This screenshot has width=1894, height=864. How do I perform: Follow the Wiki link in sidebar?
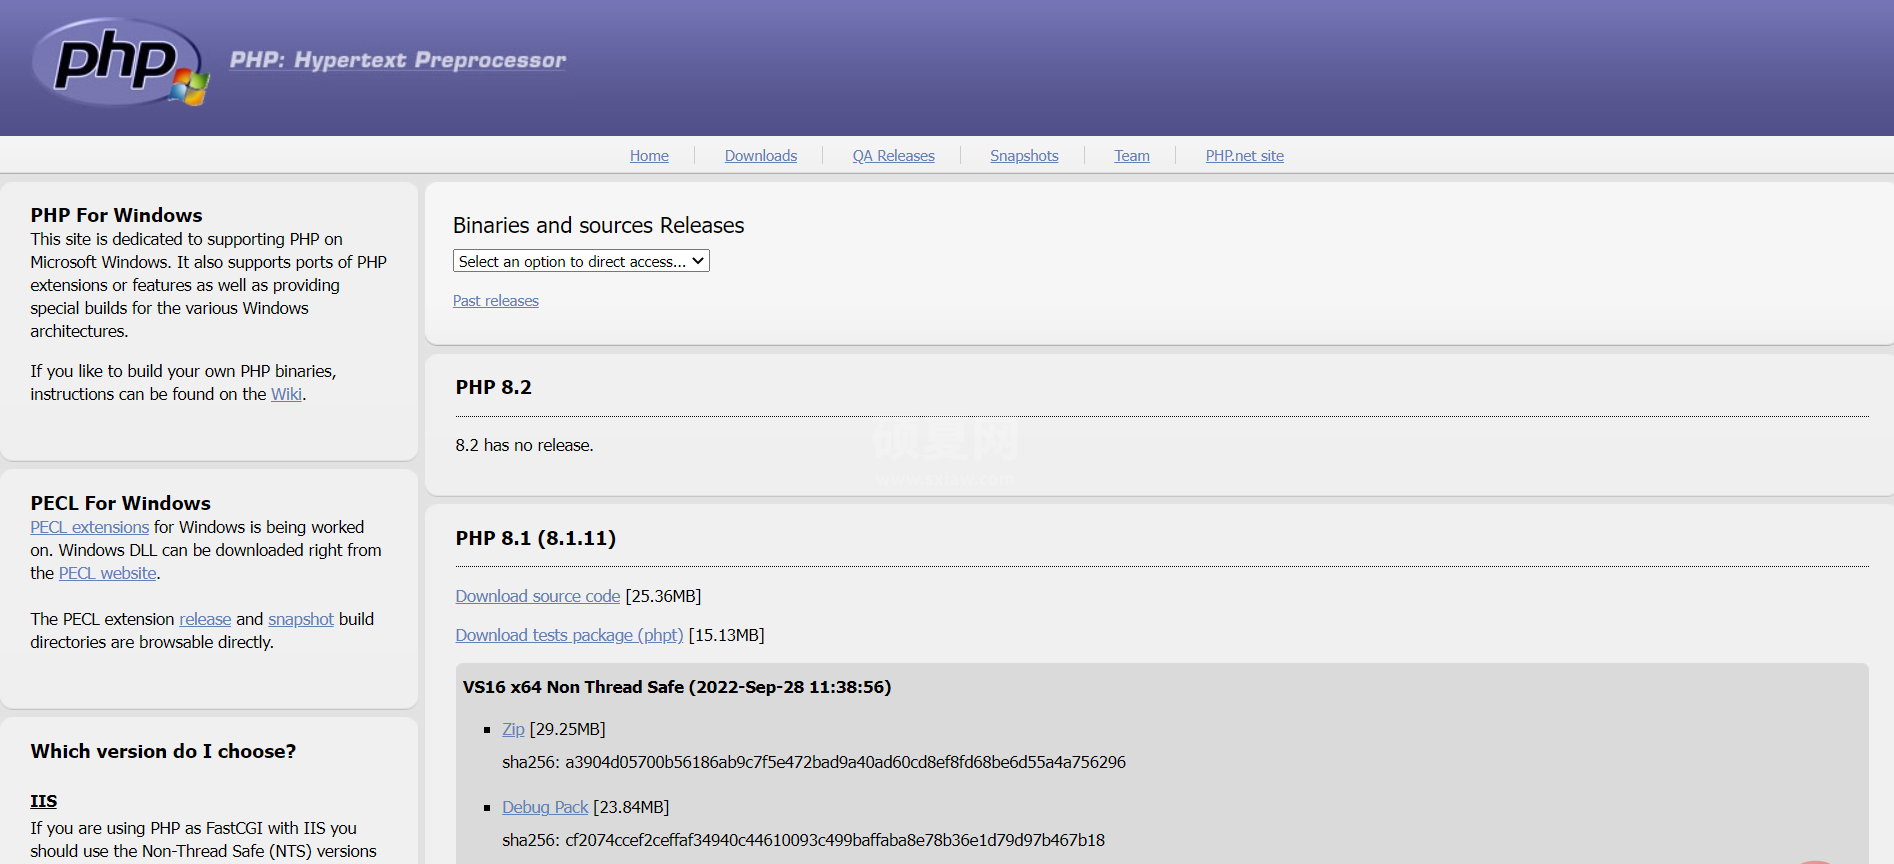tap(286, 394)
